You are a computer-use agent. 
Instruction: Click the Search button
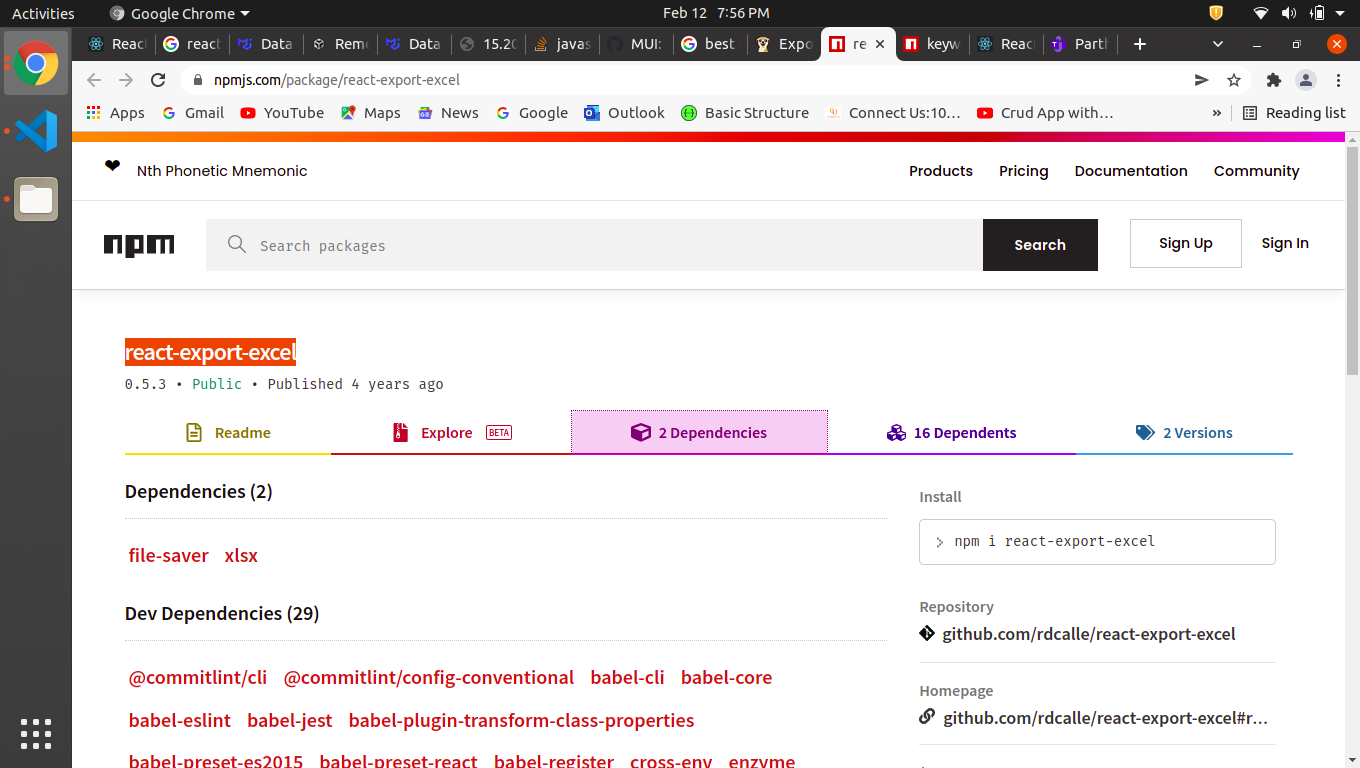(1040, 245)
